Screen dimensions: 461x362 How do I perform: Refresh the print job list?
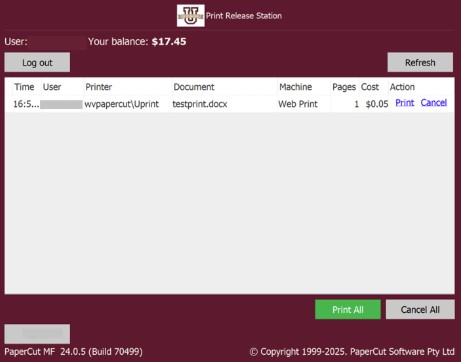click(420, 62)
